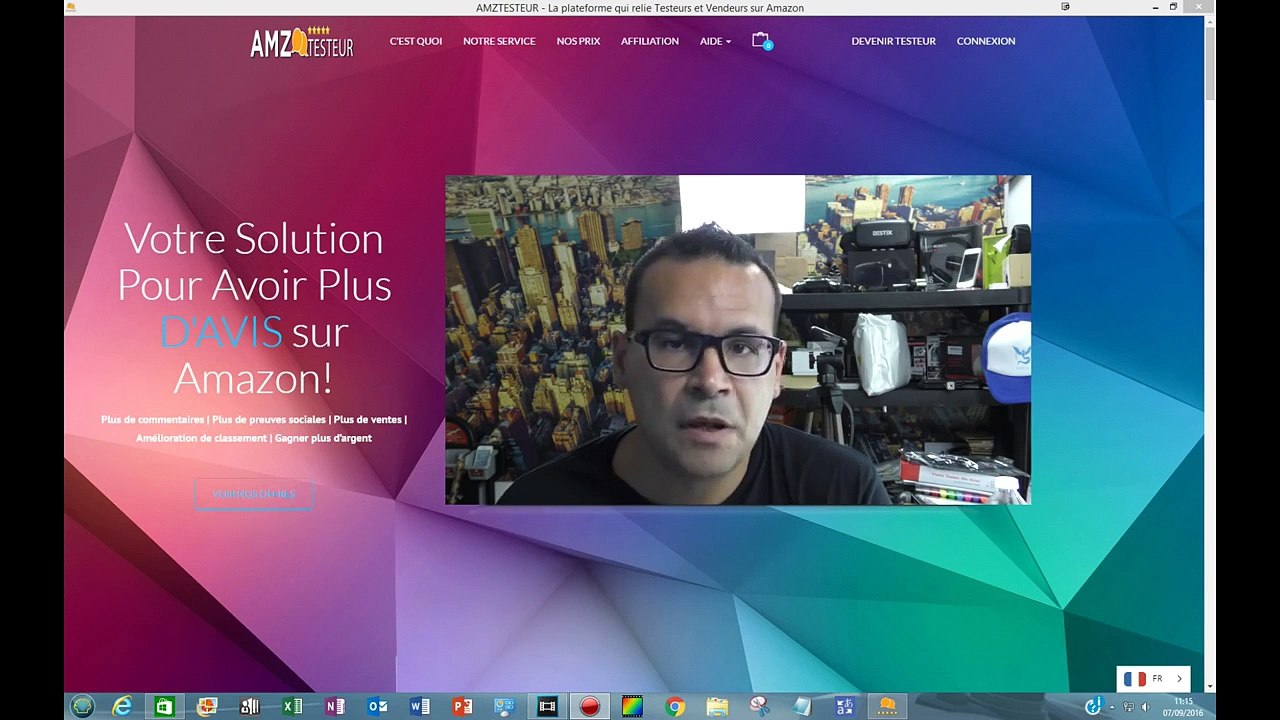1280x720 pixels.
Task: Open Google Chrome from the taskbar
Action: [675, 707]
